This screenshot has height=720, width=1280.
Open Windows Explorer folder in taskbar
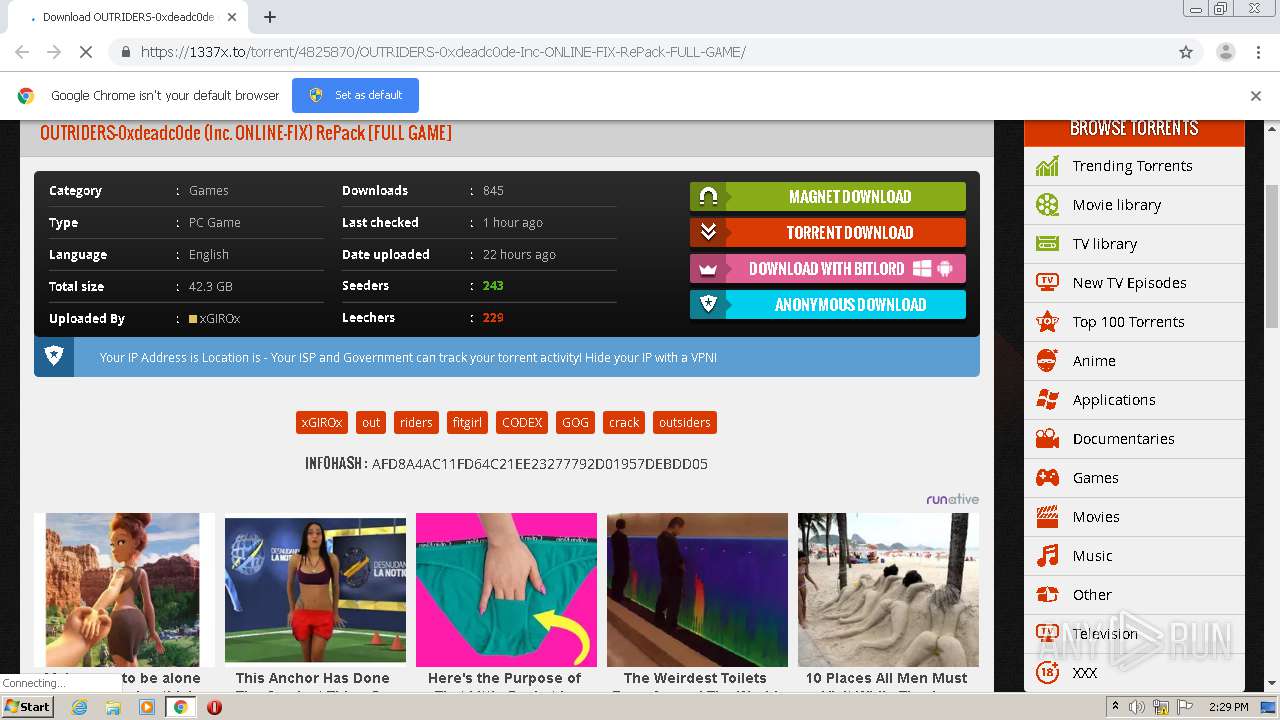[113, 707]
